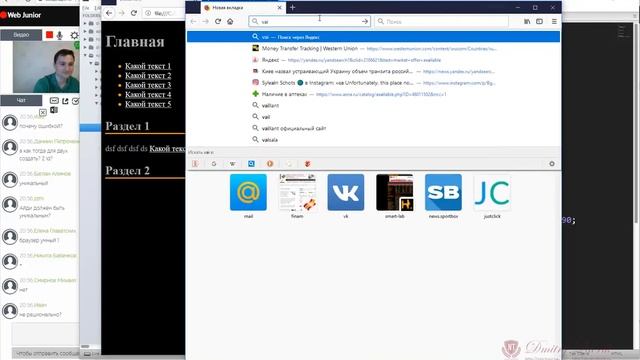This screenshot has height=360, width=640.
Task: Open the Firefox hamburger menu
Action: 554,21
